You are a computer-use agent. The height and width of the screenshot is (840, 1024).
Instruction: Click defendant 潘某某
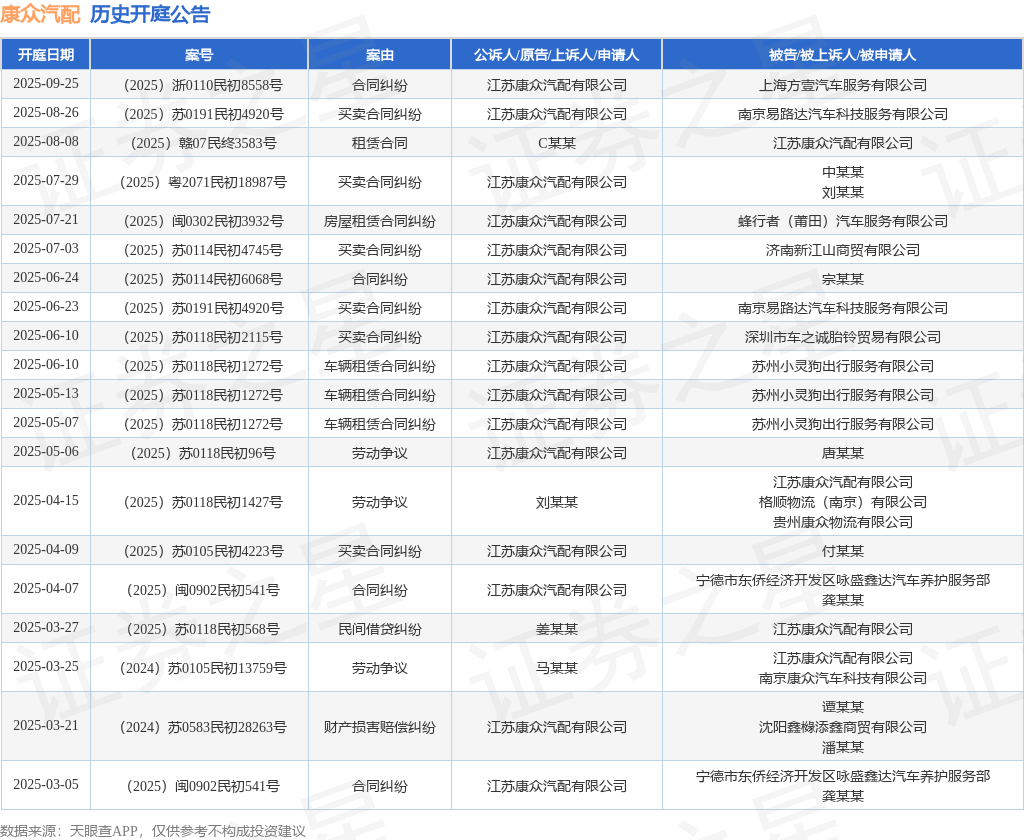tap(842, 747)
